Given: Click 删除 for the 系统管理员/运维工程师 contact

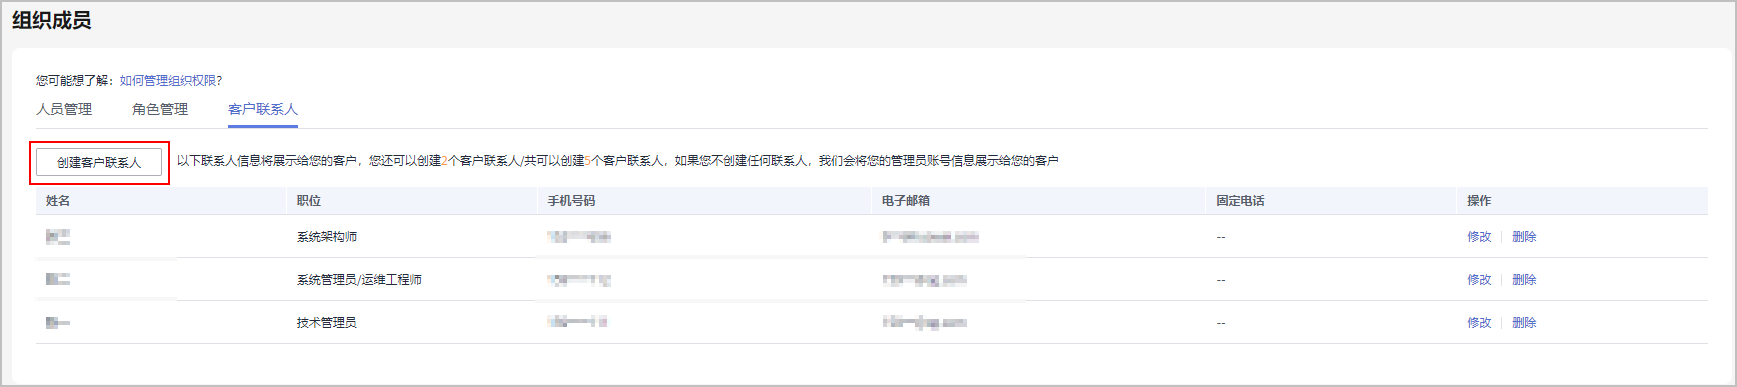Looking at the screenshot, I should 1524,280.
